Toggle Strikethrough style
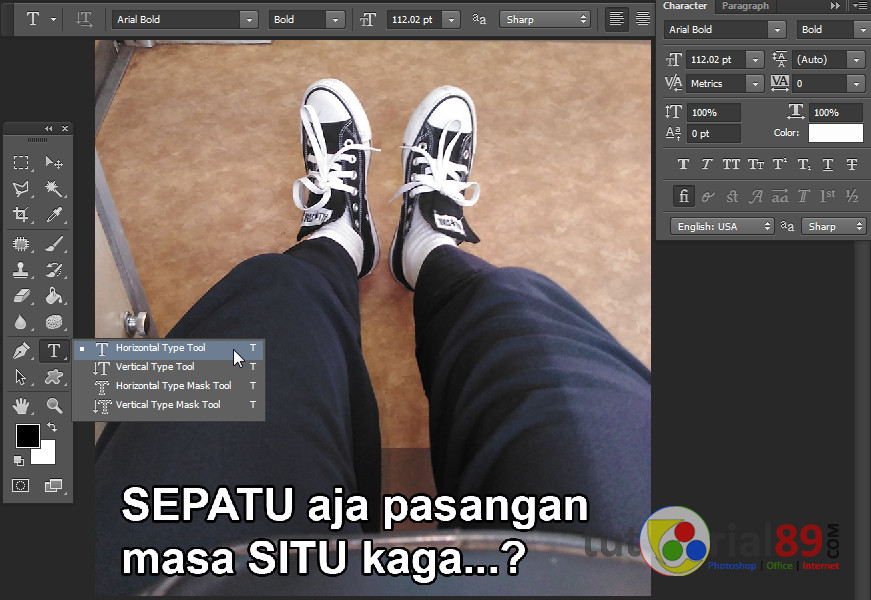Screen dimensions: 871x600 [852, 164]
